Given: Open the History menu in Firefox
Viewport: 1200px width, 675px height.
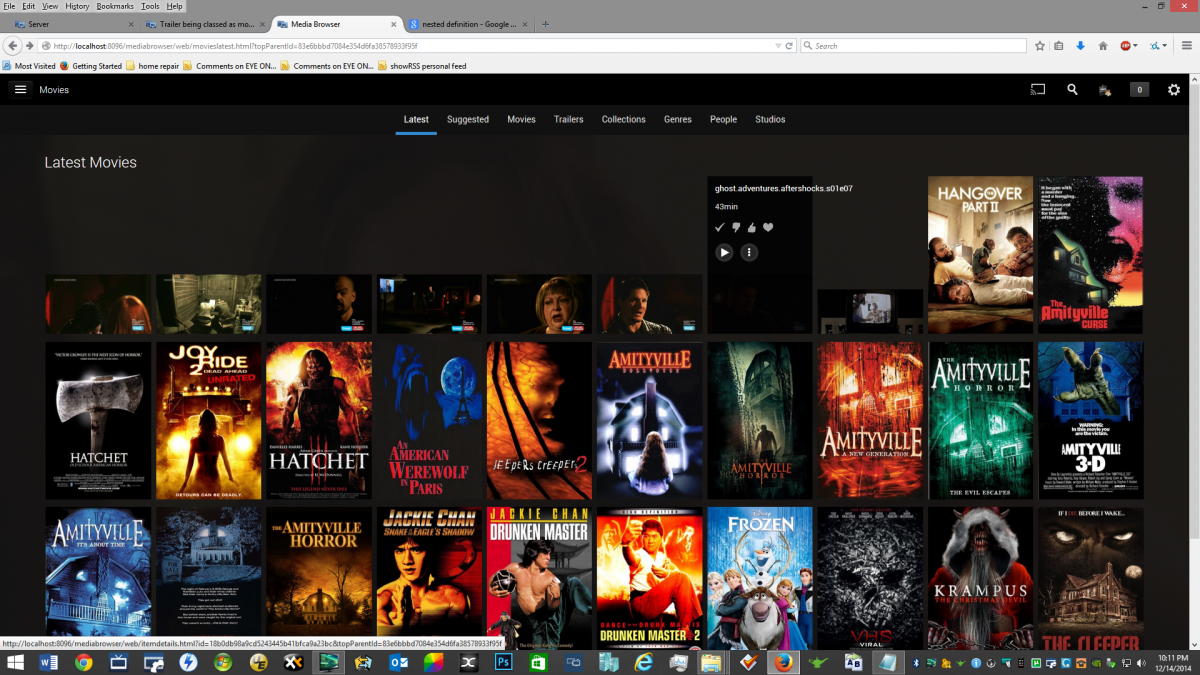Looking at the screenshot, I should [x=77, y=6].
